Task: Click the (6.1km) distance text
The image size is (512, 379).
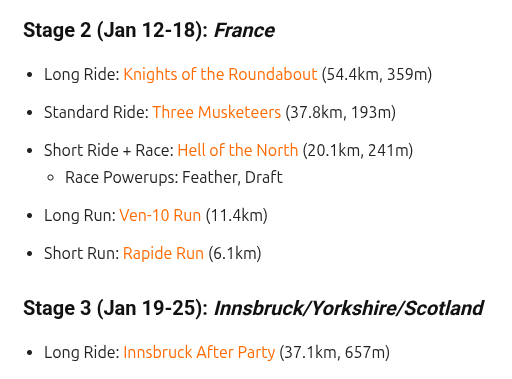Action: coord(235,253)
